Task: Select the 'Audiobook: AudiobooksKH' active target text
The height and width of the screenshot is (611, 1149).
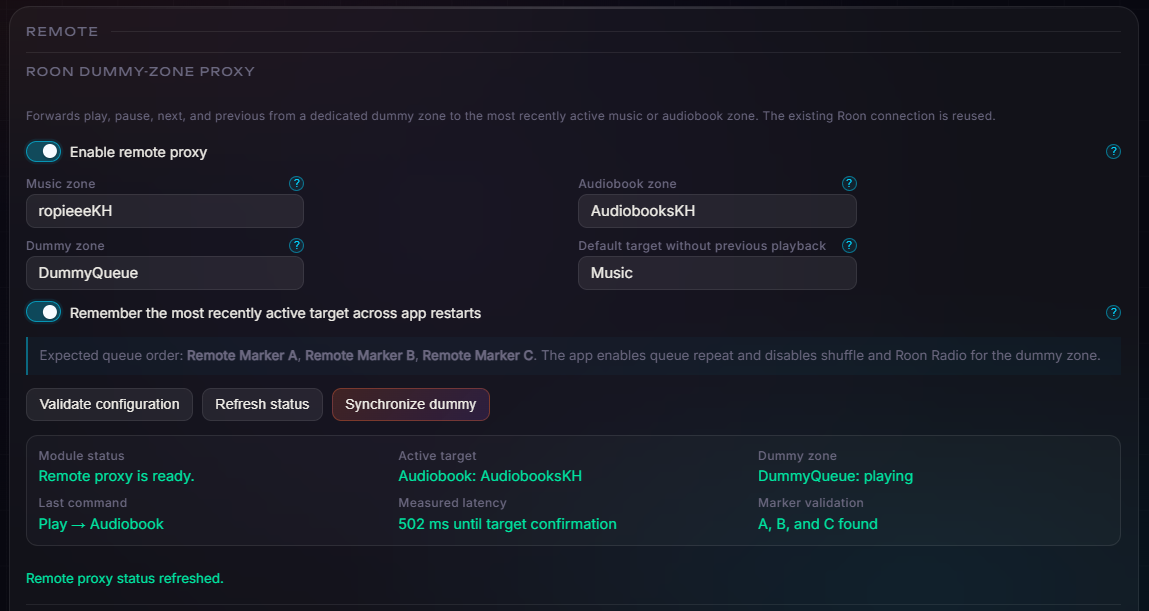Action: (490, 476)
